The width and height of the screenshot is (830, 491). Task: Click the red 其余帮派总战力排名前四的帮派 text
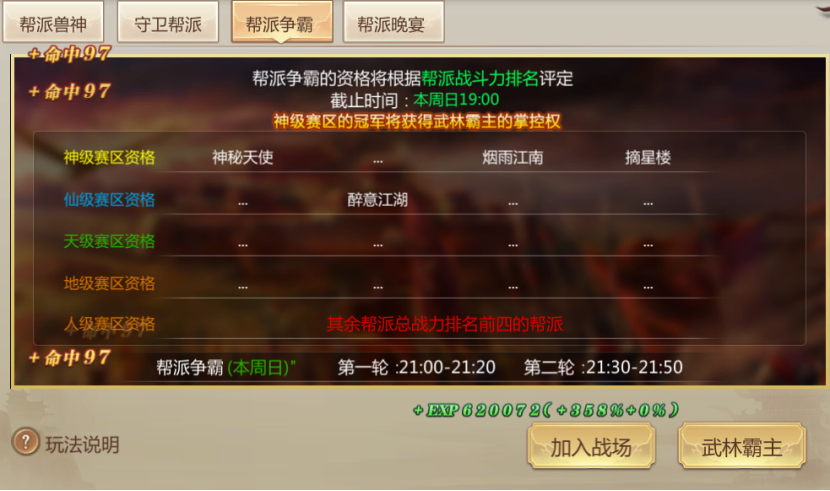445,324
